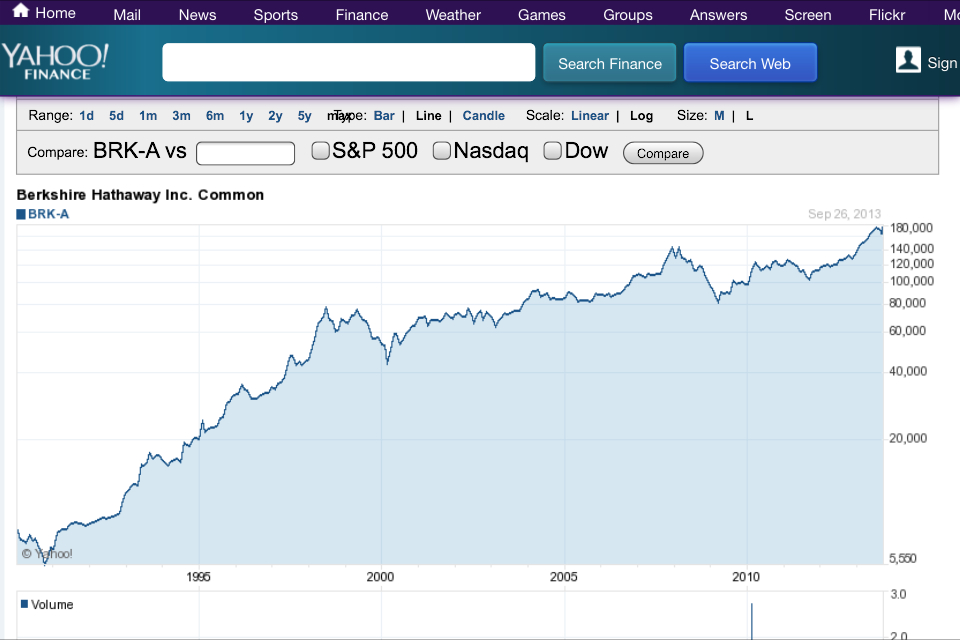
Task: Select the Log scale option
Action: pos(642,116)
